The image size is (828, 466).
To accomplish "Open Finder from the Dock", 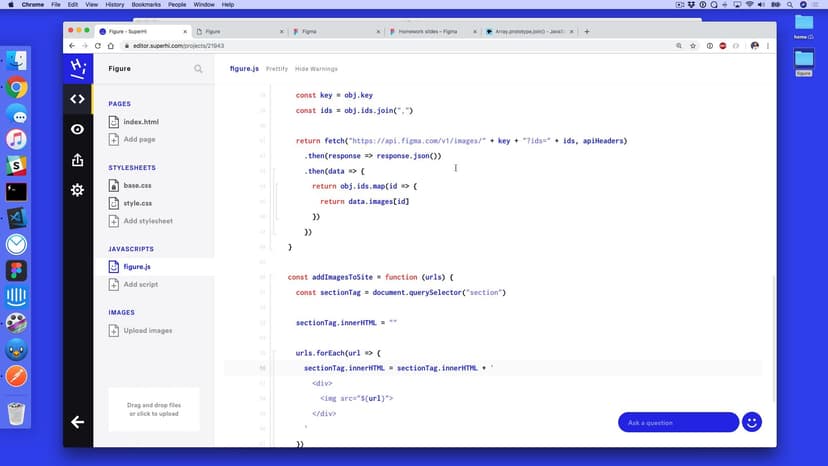I will click(x=16, y=61).
